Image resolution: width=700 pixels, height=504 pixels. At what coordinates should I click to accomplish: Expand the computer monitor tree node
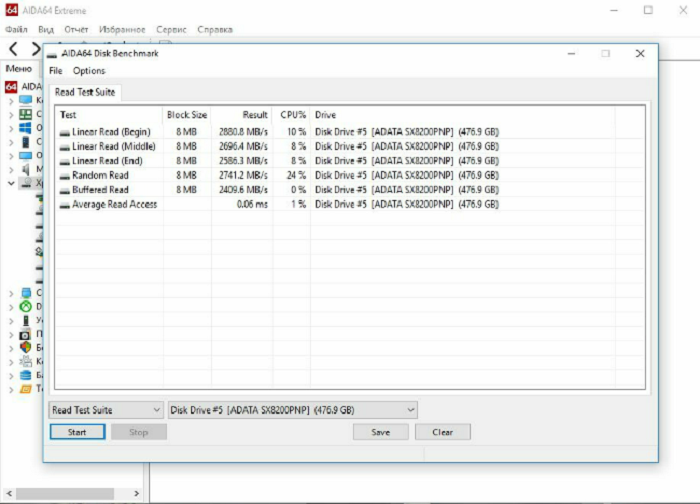pos(11,100)
